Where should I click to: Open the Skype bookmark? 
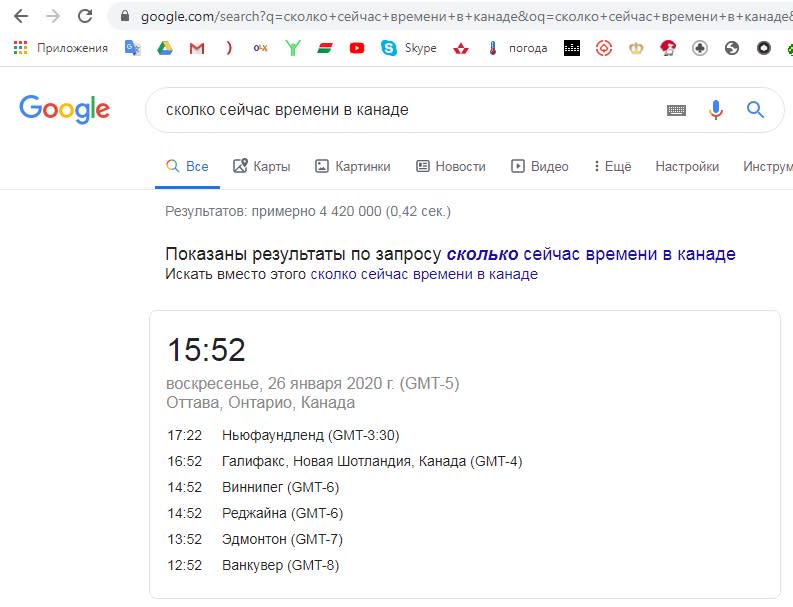coord(409,48)
